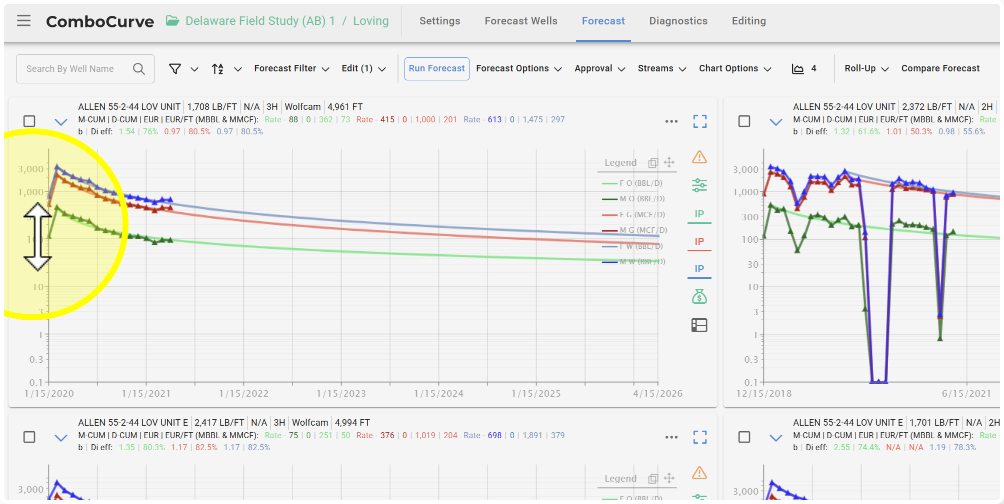Screen dimensions: 1004x504
Task: Select checkbox for ALLEN 2,372 LB/FT well
Action: [744, 121]
